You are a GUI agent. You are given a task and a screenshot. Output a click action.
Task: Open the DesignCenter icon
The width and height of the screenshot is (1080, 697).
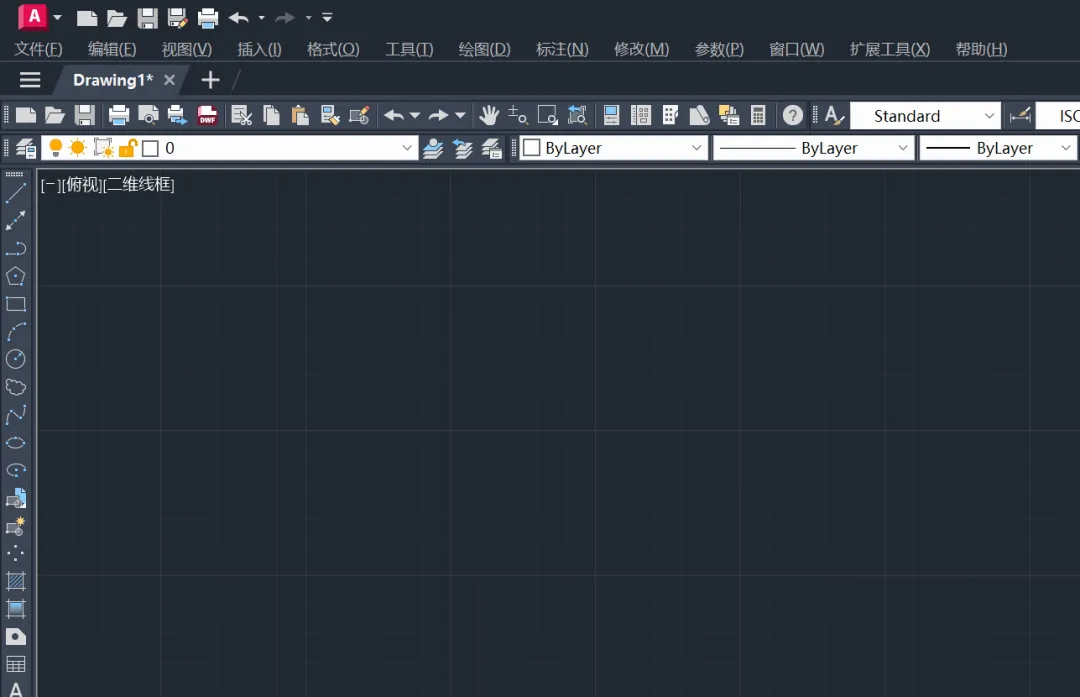641,115
